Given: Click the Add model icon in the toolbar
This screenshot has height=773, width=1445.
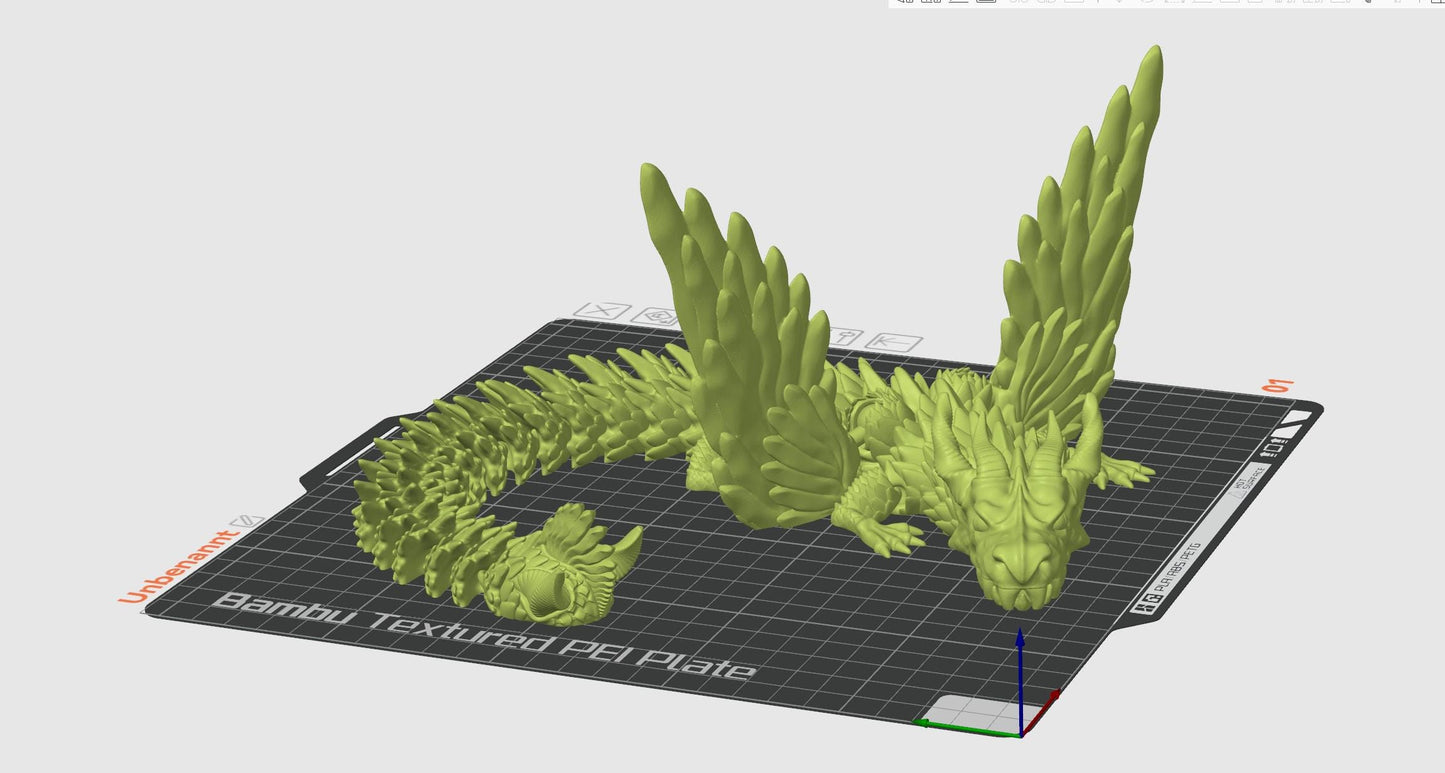Looking at the screenshot, I should click(907, 5).
